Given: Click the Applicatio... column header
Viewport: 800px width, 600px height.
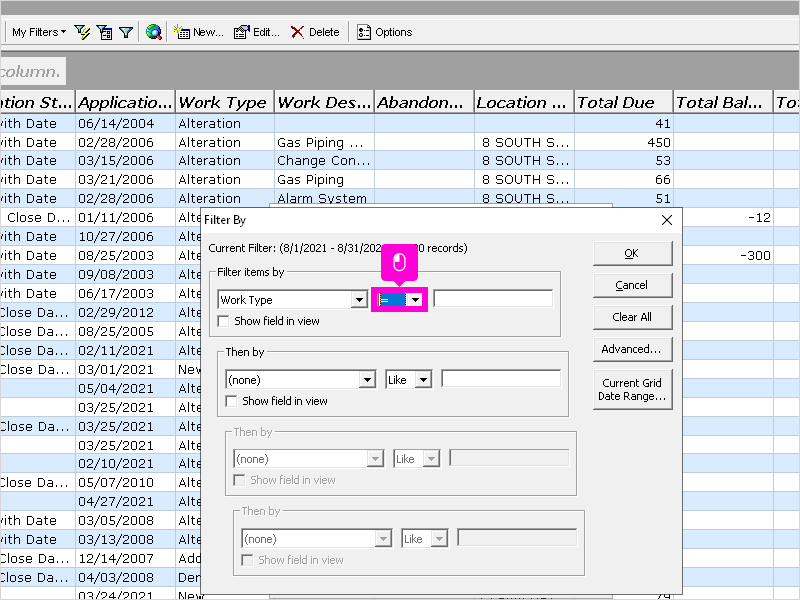Looking at the screenshot, I should 125,103.
